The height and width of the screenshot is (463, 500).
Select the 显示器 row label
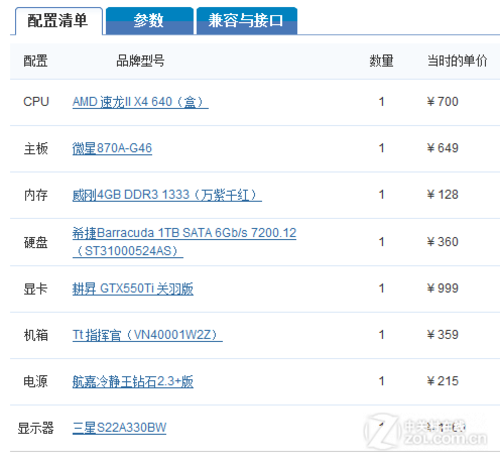tap(36, 428)
